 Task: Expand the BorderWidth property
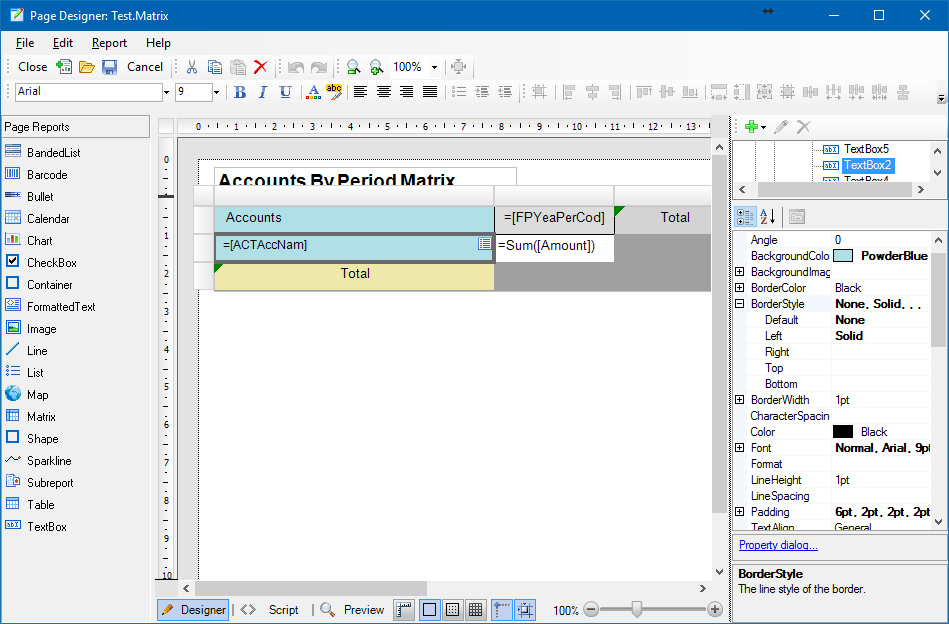click(x=740, y=399)
